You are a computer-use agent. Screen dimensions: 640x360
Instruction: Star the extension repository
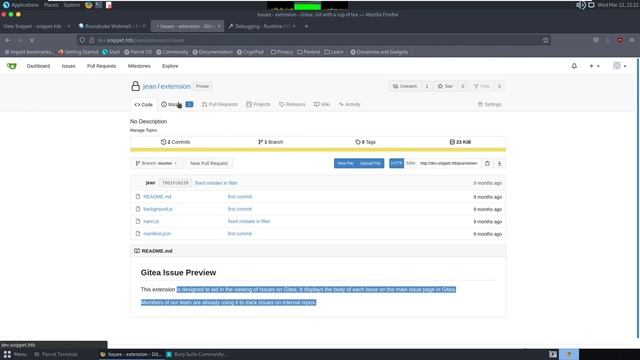point(445,86)
